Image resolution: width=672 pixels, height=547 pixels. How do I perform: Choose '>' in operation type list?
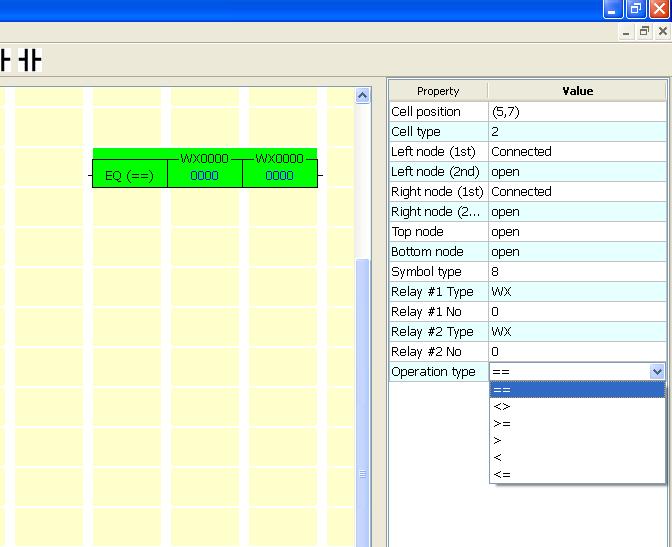point(577,440)
